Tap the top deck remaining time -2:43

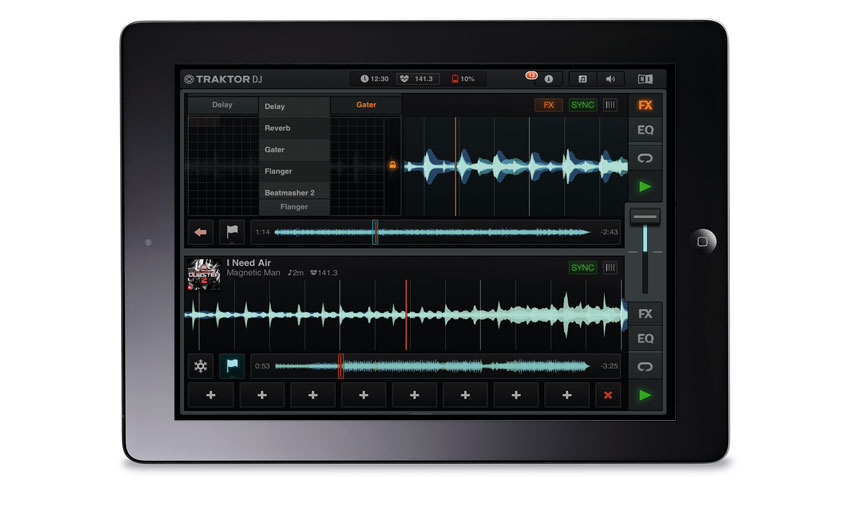[x=609, y=232]
